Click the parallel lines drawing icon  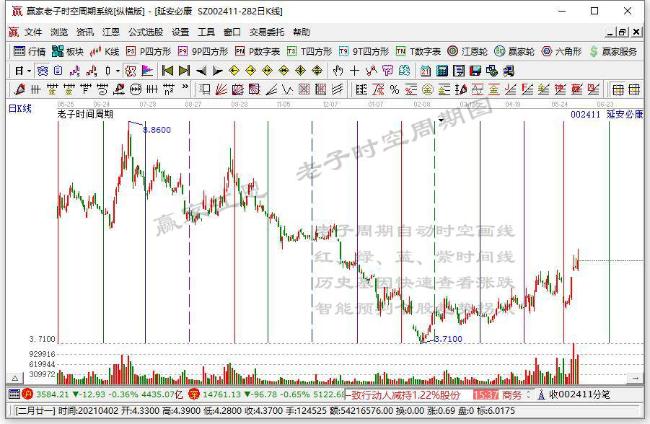coord(337,89)
